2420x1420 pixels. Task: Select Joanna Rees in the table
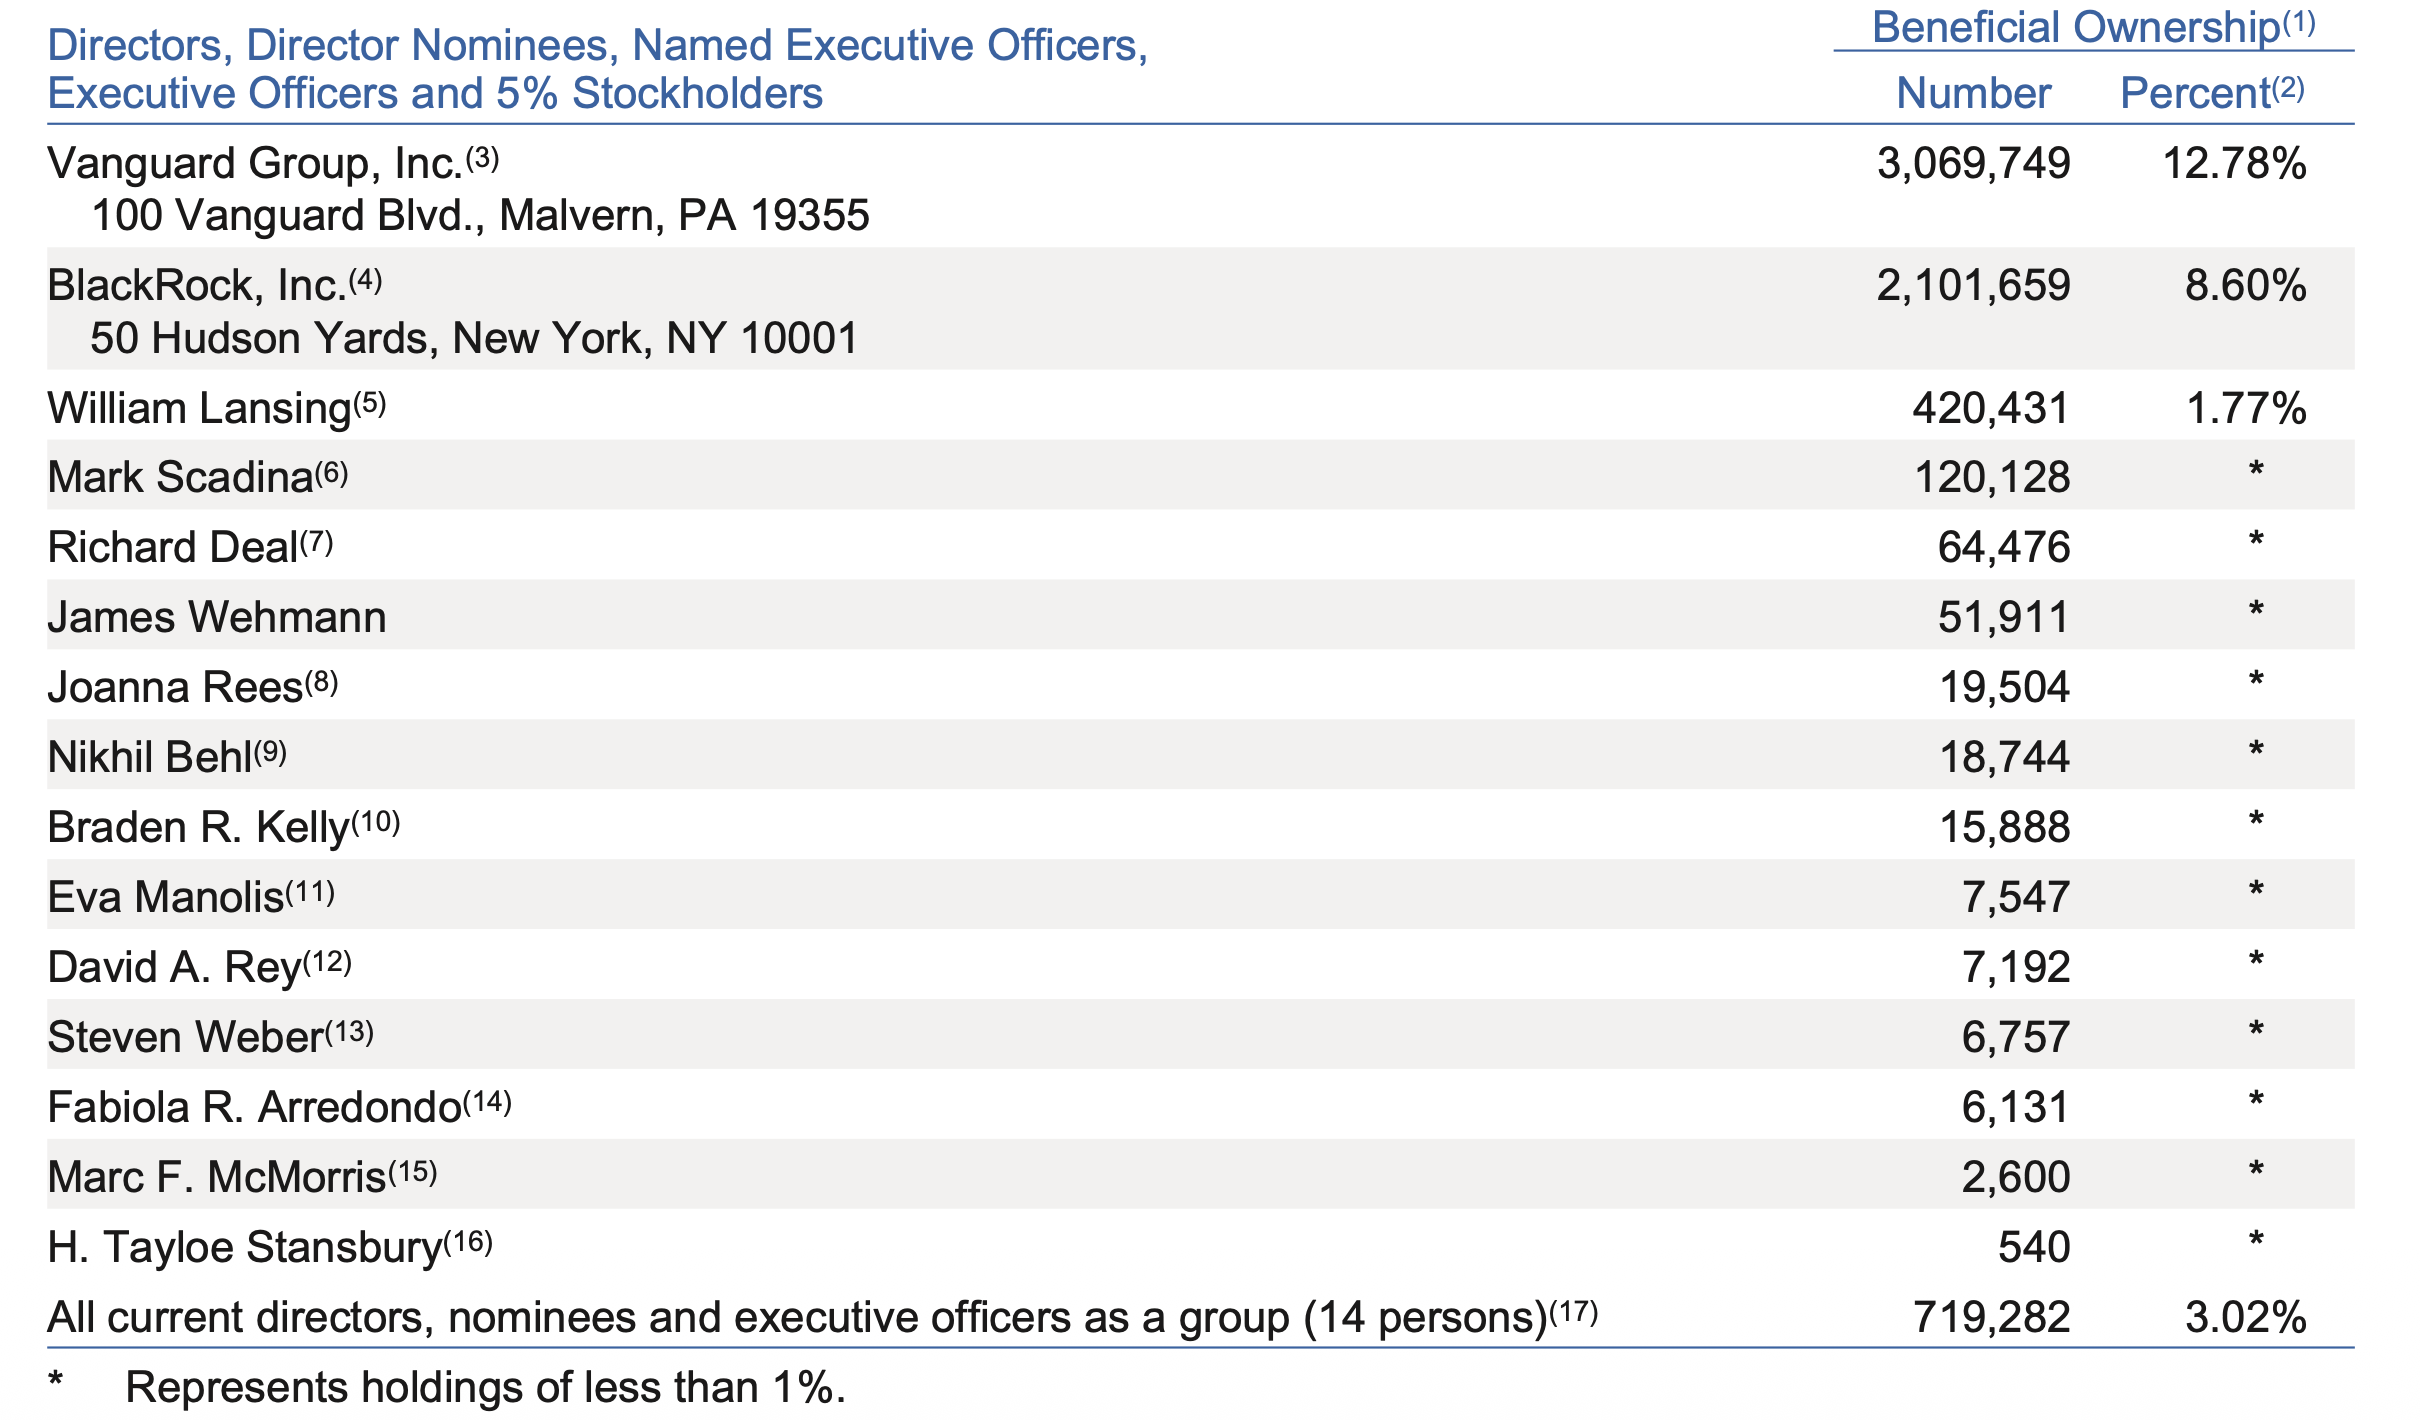[175, 687]
